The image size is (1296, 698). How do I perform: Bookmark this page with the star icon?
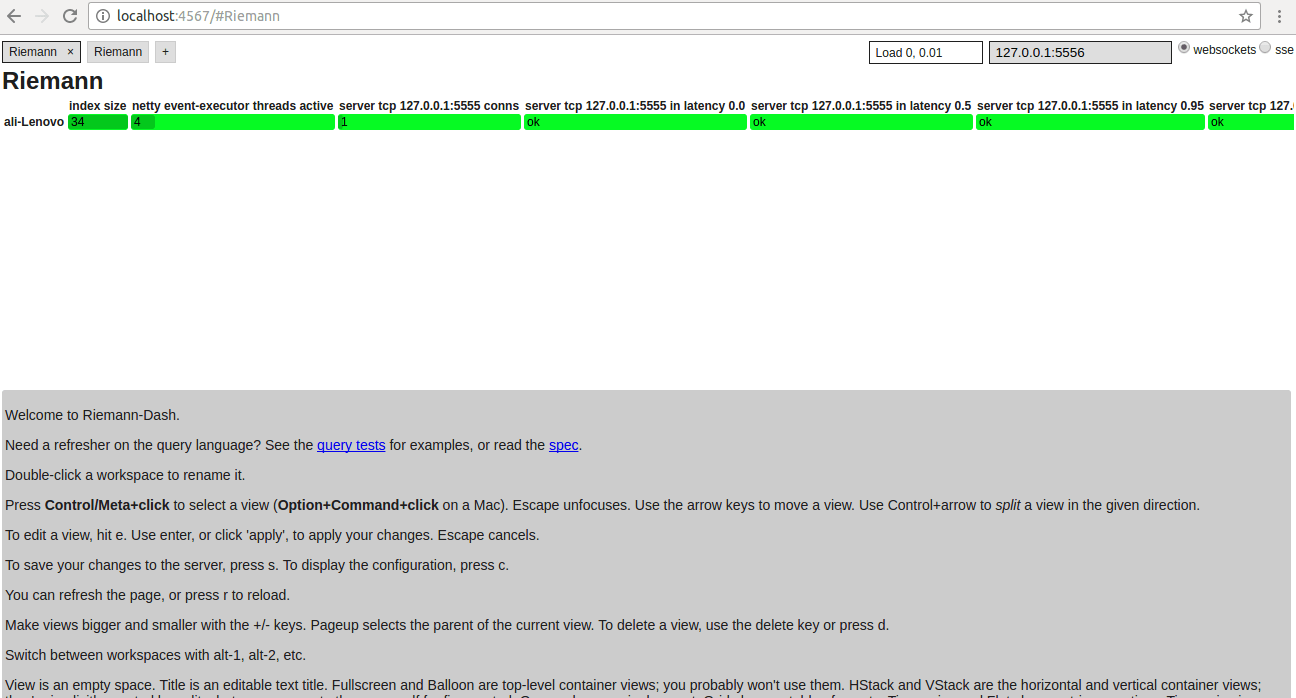[1245, 16]
